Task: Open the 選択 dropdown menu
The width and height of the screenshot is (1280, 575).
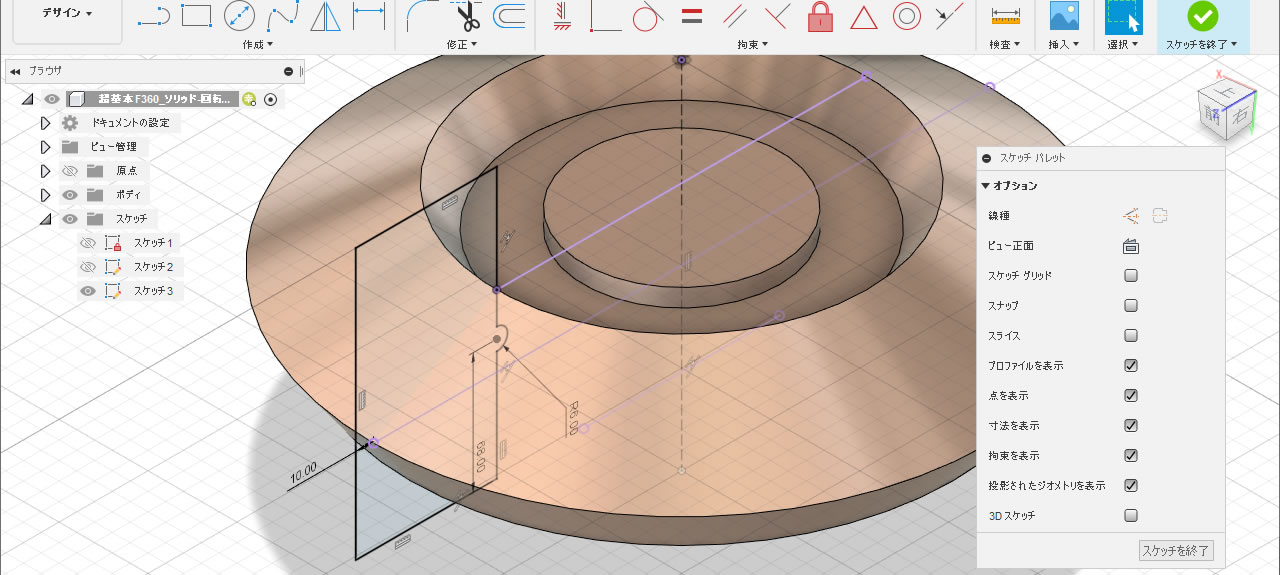Action: tap(1124, 45)
